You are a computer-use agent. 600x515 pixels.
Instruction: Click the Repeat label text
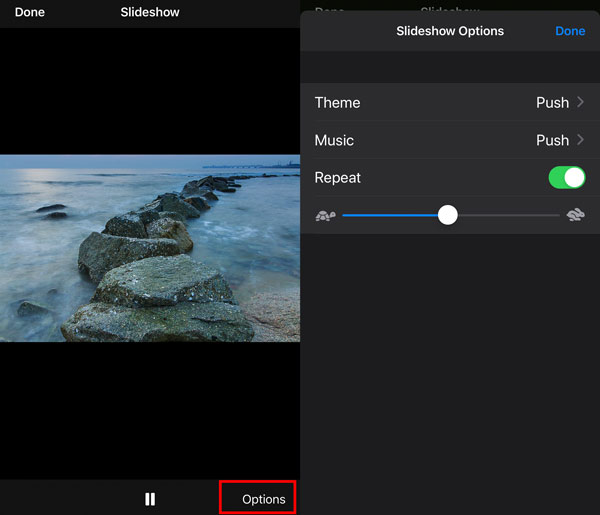pyautogui.click(x=338, y=178)
